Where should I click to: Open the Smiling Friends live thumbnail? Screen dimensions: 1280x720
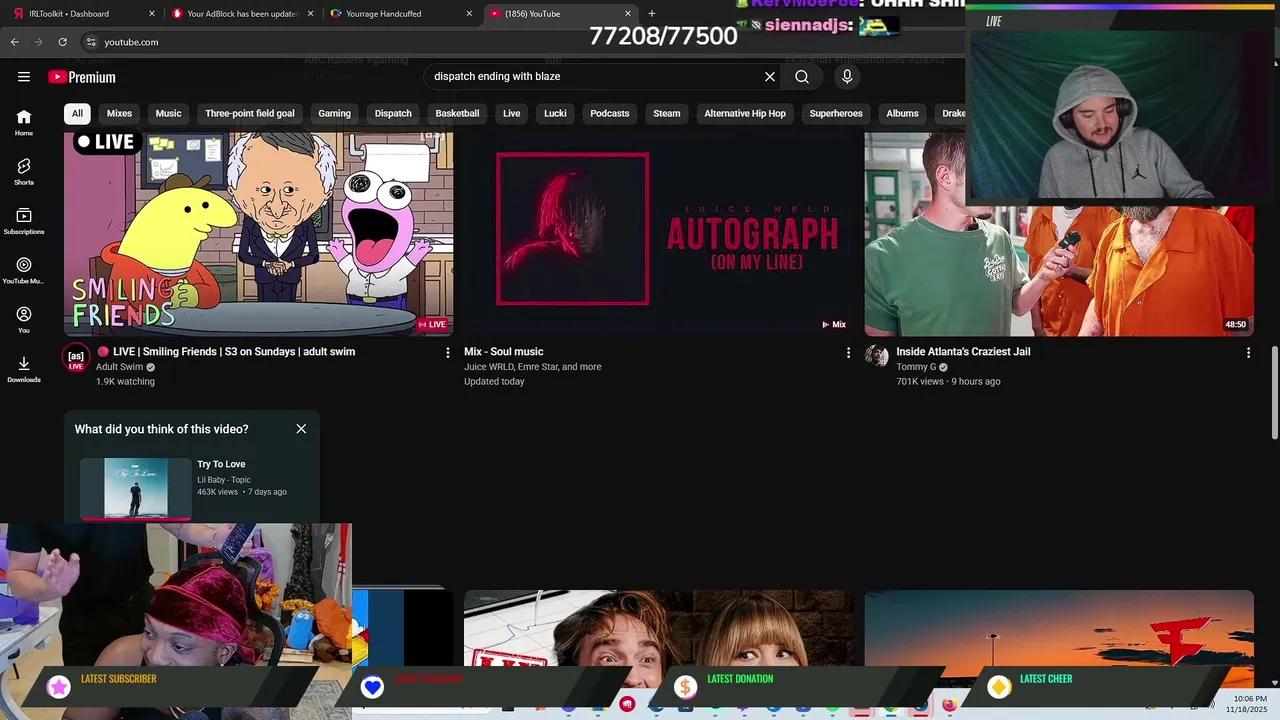point(258,234)
